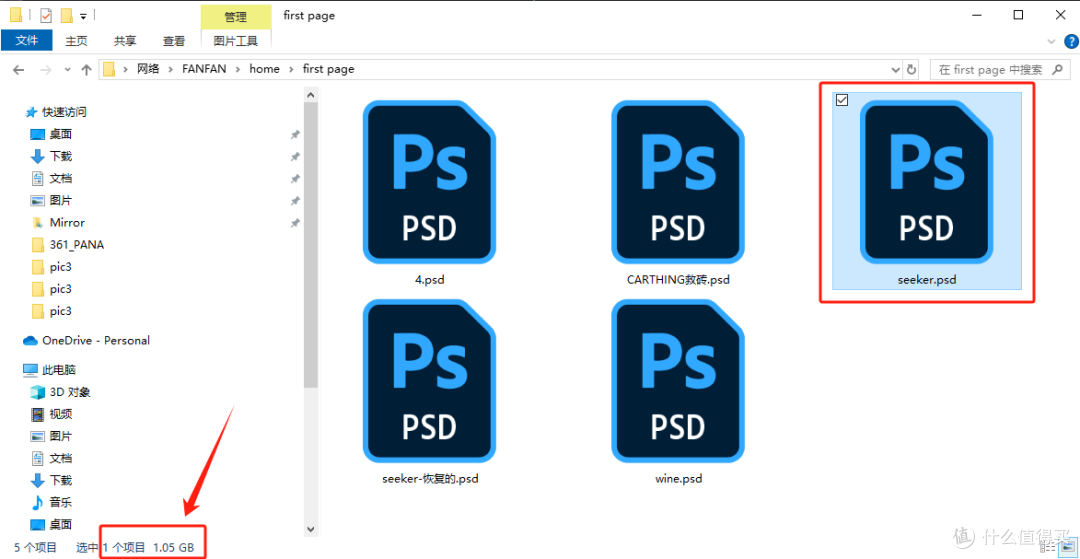The width and height of the screenshot is (1080, 559).
Task: Click the seeker.psd file icon
Action: (926, 182)
